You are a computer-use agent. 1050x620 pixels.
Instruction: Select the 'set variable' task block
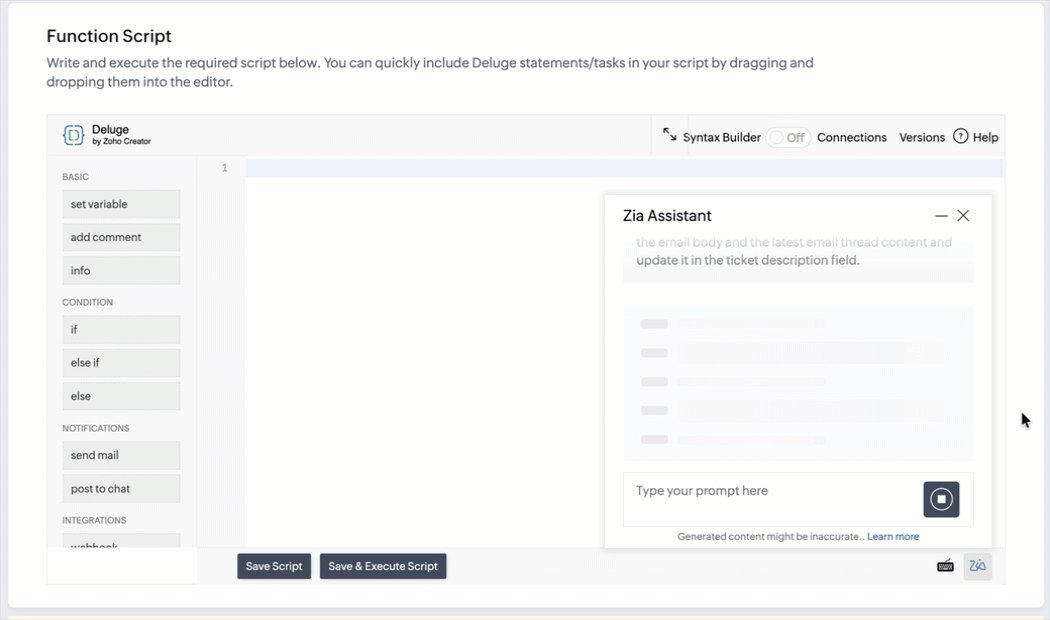[120, 204]
